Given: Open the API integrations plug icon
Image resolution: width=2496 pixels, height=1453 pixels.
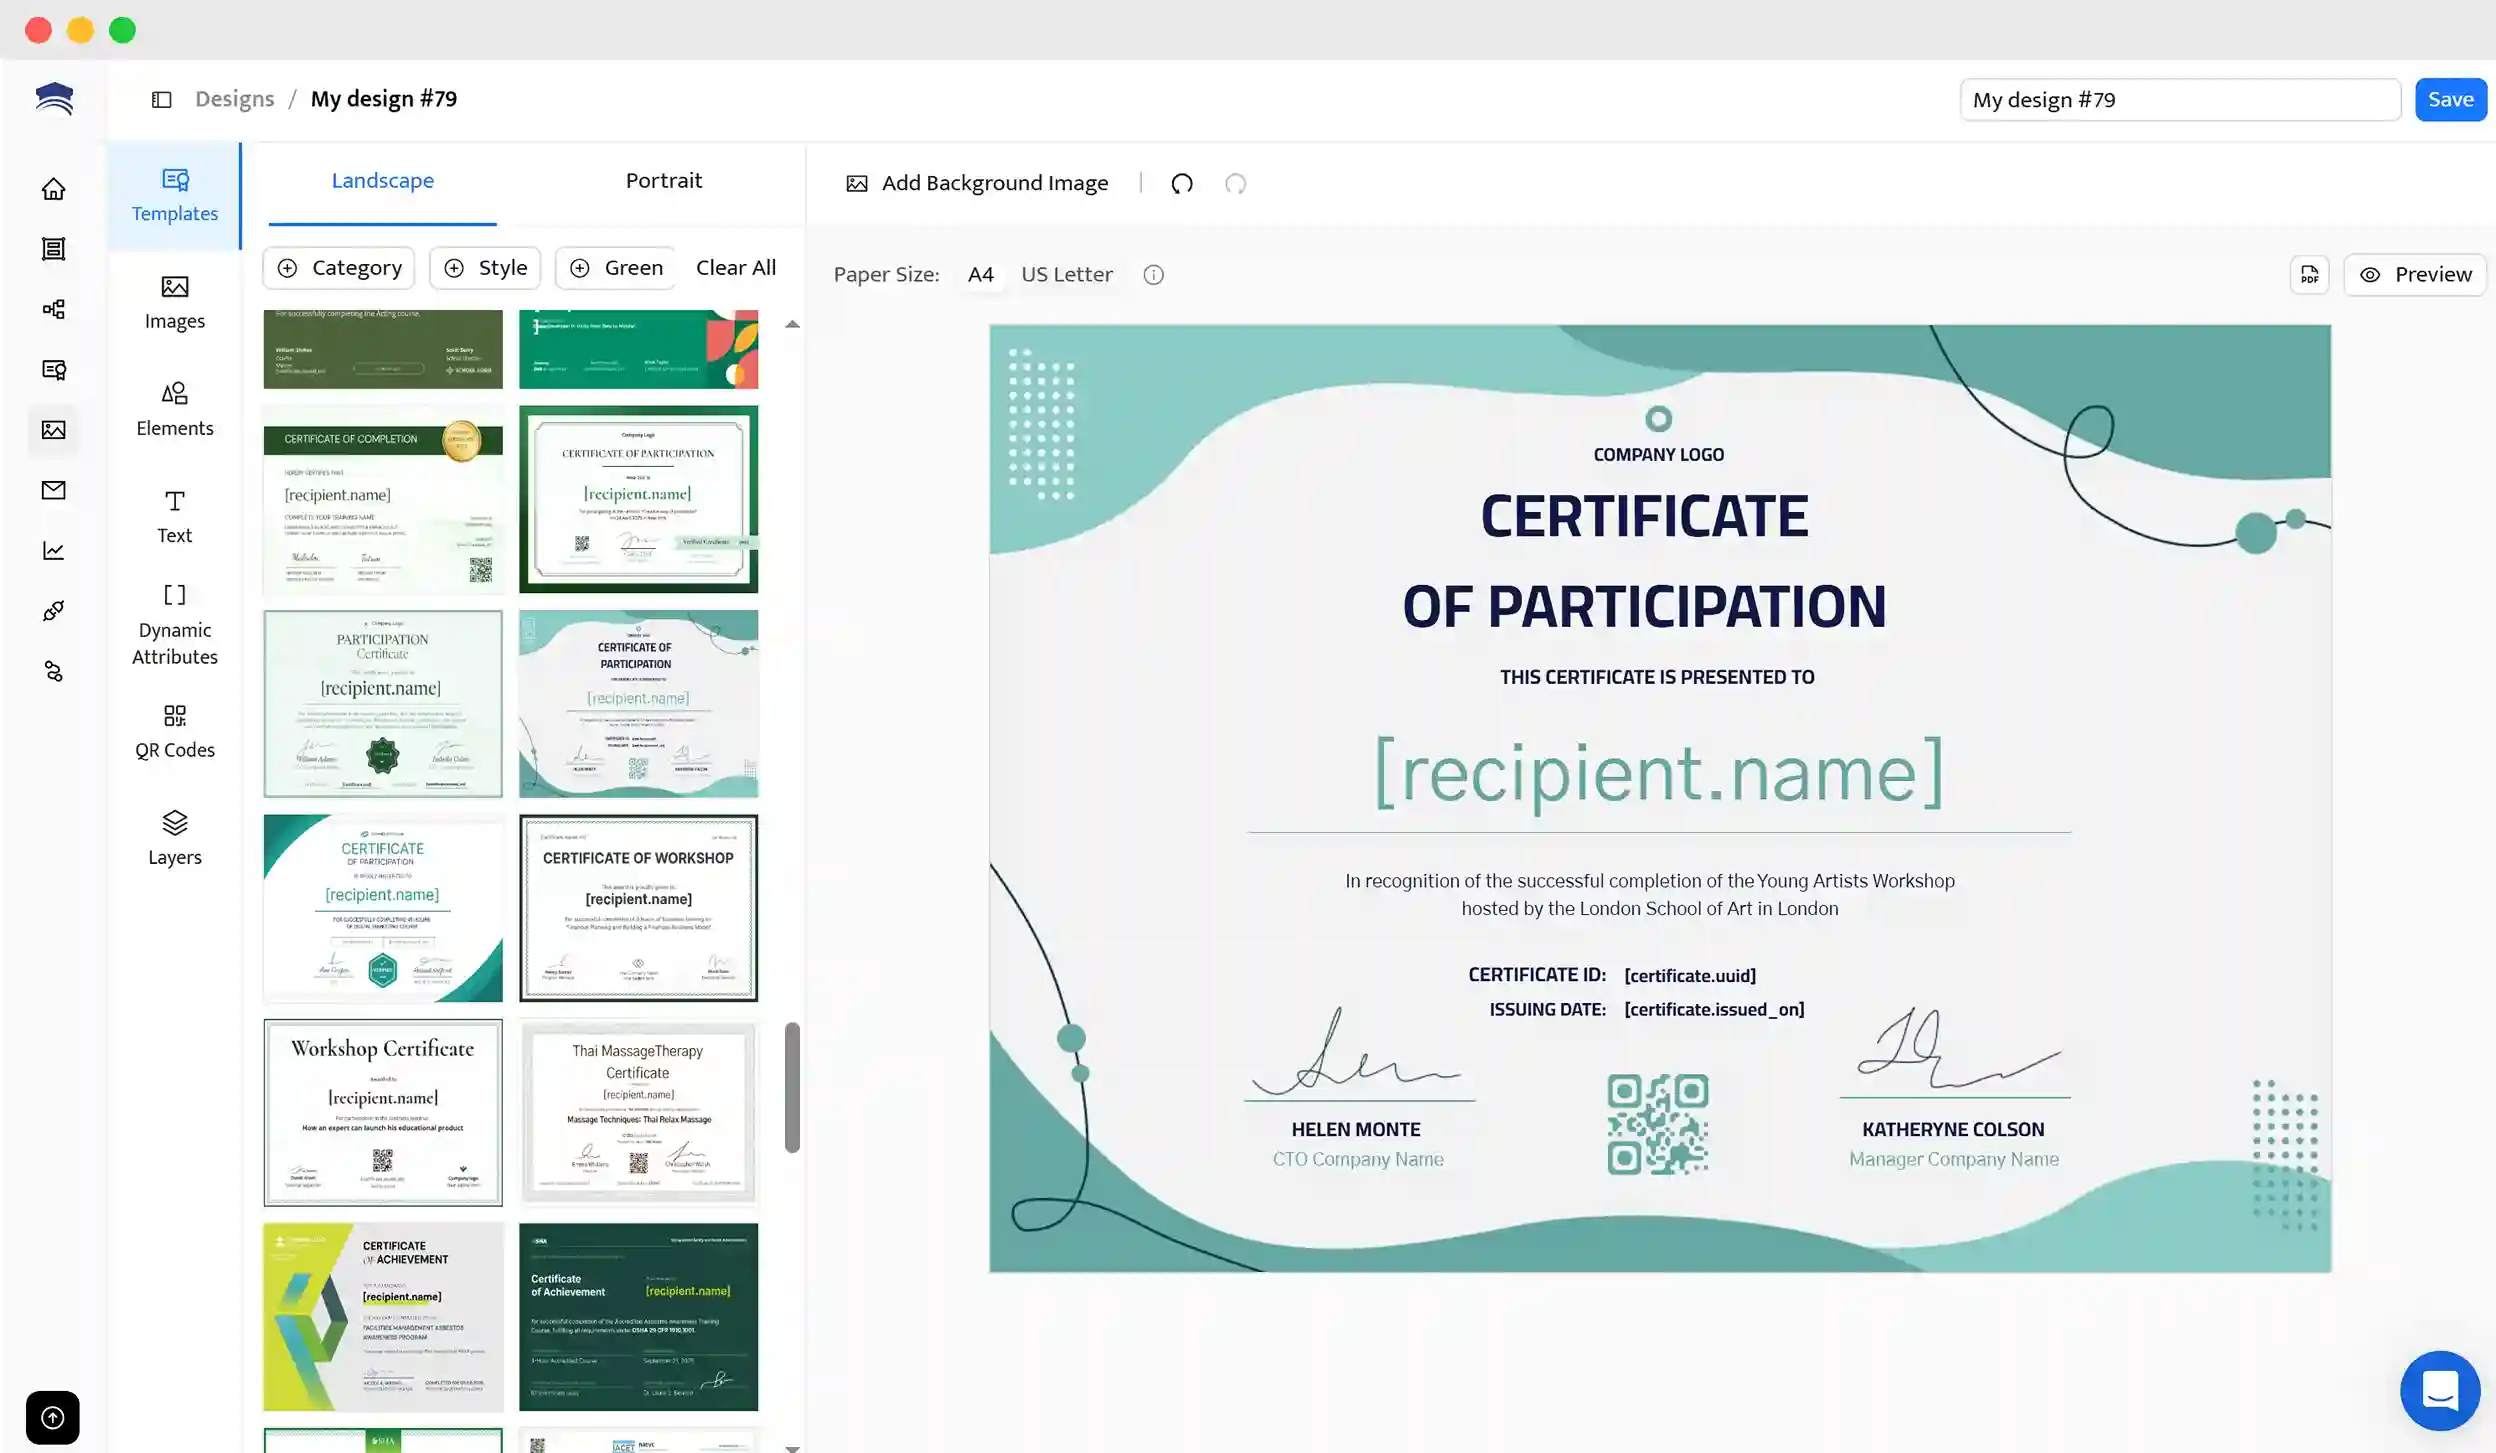Looking at the screenshot, I should click(53, 610).
